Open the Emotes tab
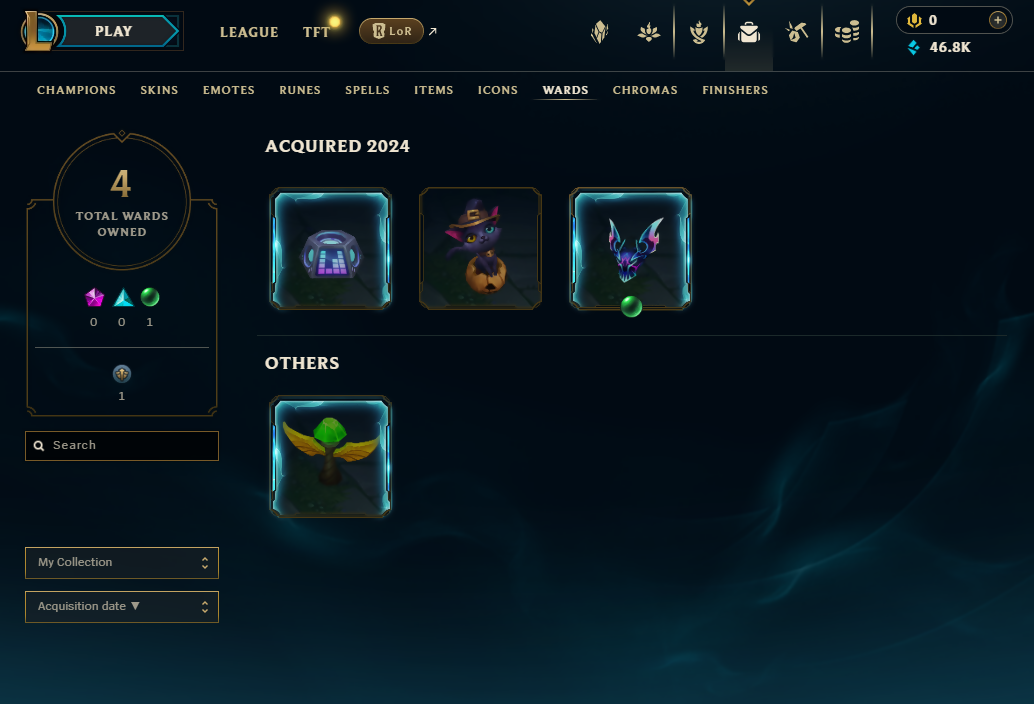This screenshot has height=704, width=1034. pos(229,90)
